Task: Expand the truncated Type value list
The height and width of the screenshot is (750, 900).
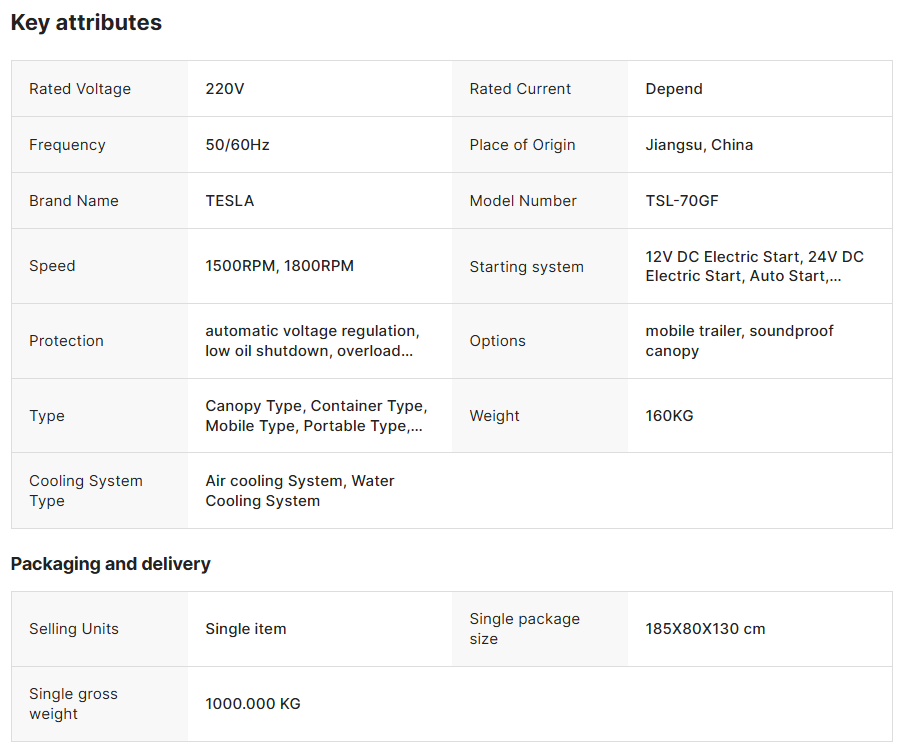Action: point(316,415)
